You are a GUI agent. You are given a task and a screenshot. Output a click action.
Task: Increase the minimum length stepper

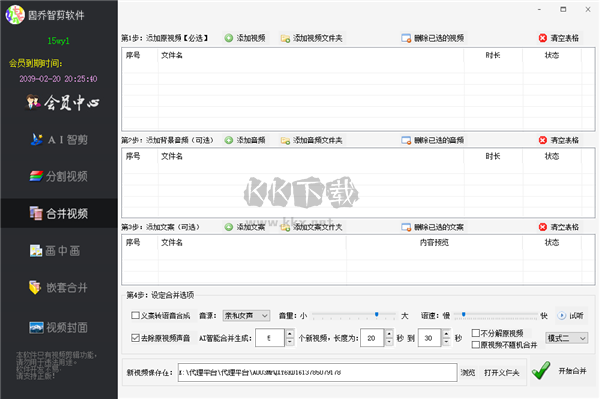pos(389,334)
